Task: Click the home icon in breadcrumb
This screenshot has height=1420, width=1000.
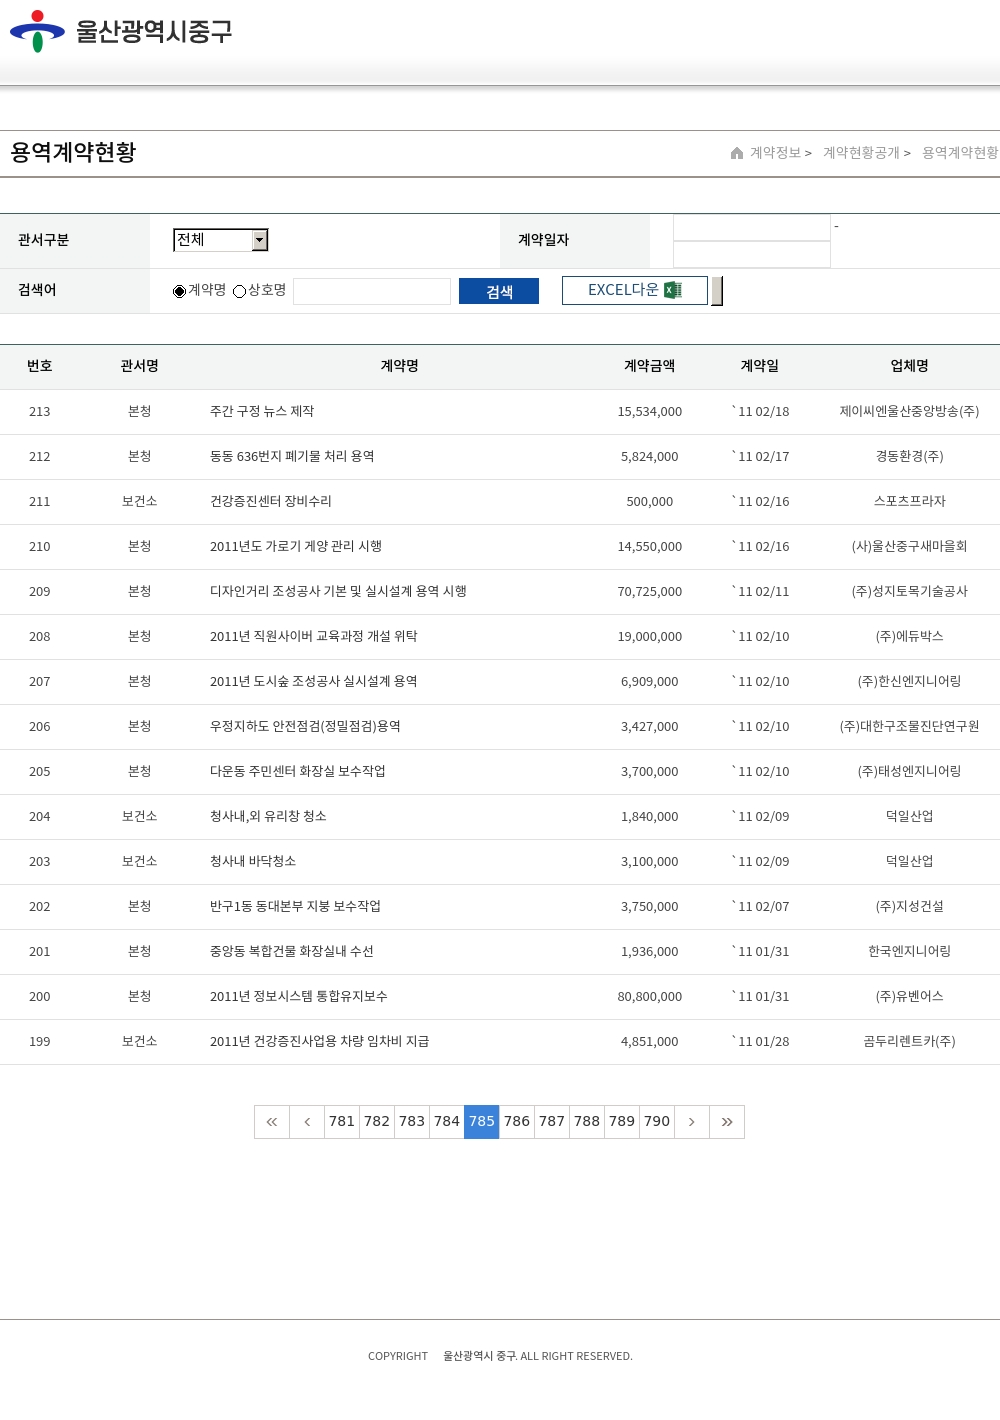Action: (737, 153)
